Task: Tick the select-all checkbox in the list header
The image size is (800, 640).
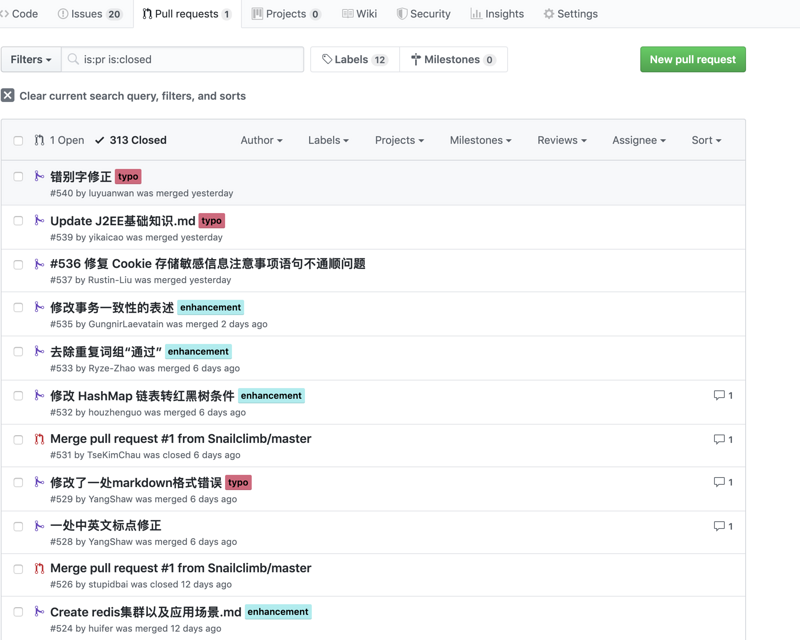Action: pos(18,140)
